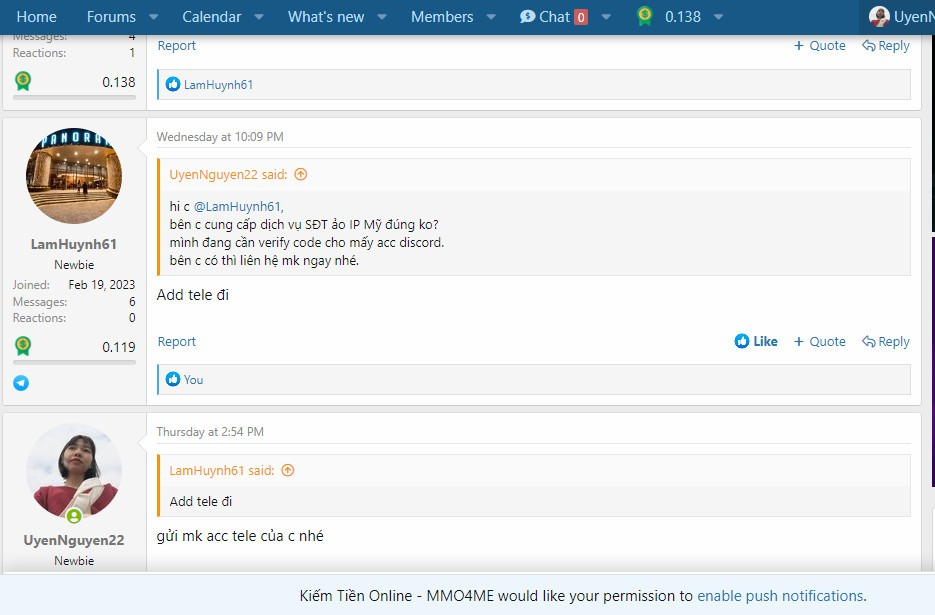Jump to original post via UyenNguyen22 quote arrow
This screenshot has width=935, height=615.
point(301,174)
